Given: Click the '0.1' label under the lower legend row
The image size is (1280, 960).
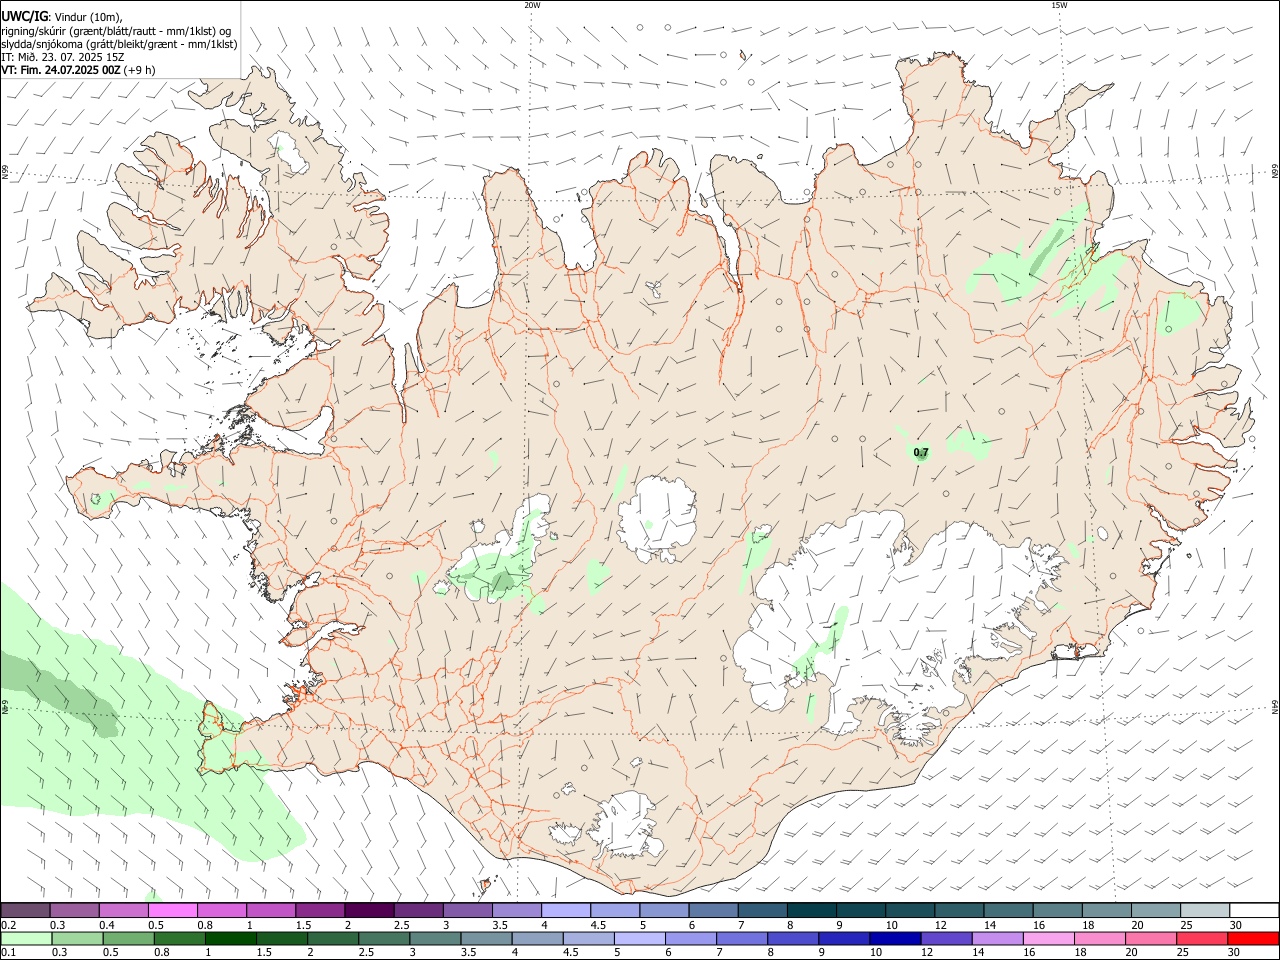Looking at the screenshot, I should pos(8,953).
